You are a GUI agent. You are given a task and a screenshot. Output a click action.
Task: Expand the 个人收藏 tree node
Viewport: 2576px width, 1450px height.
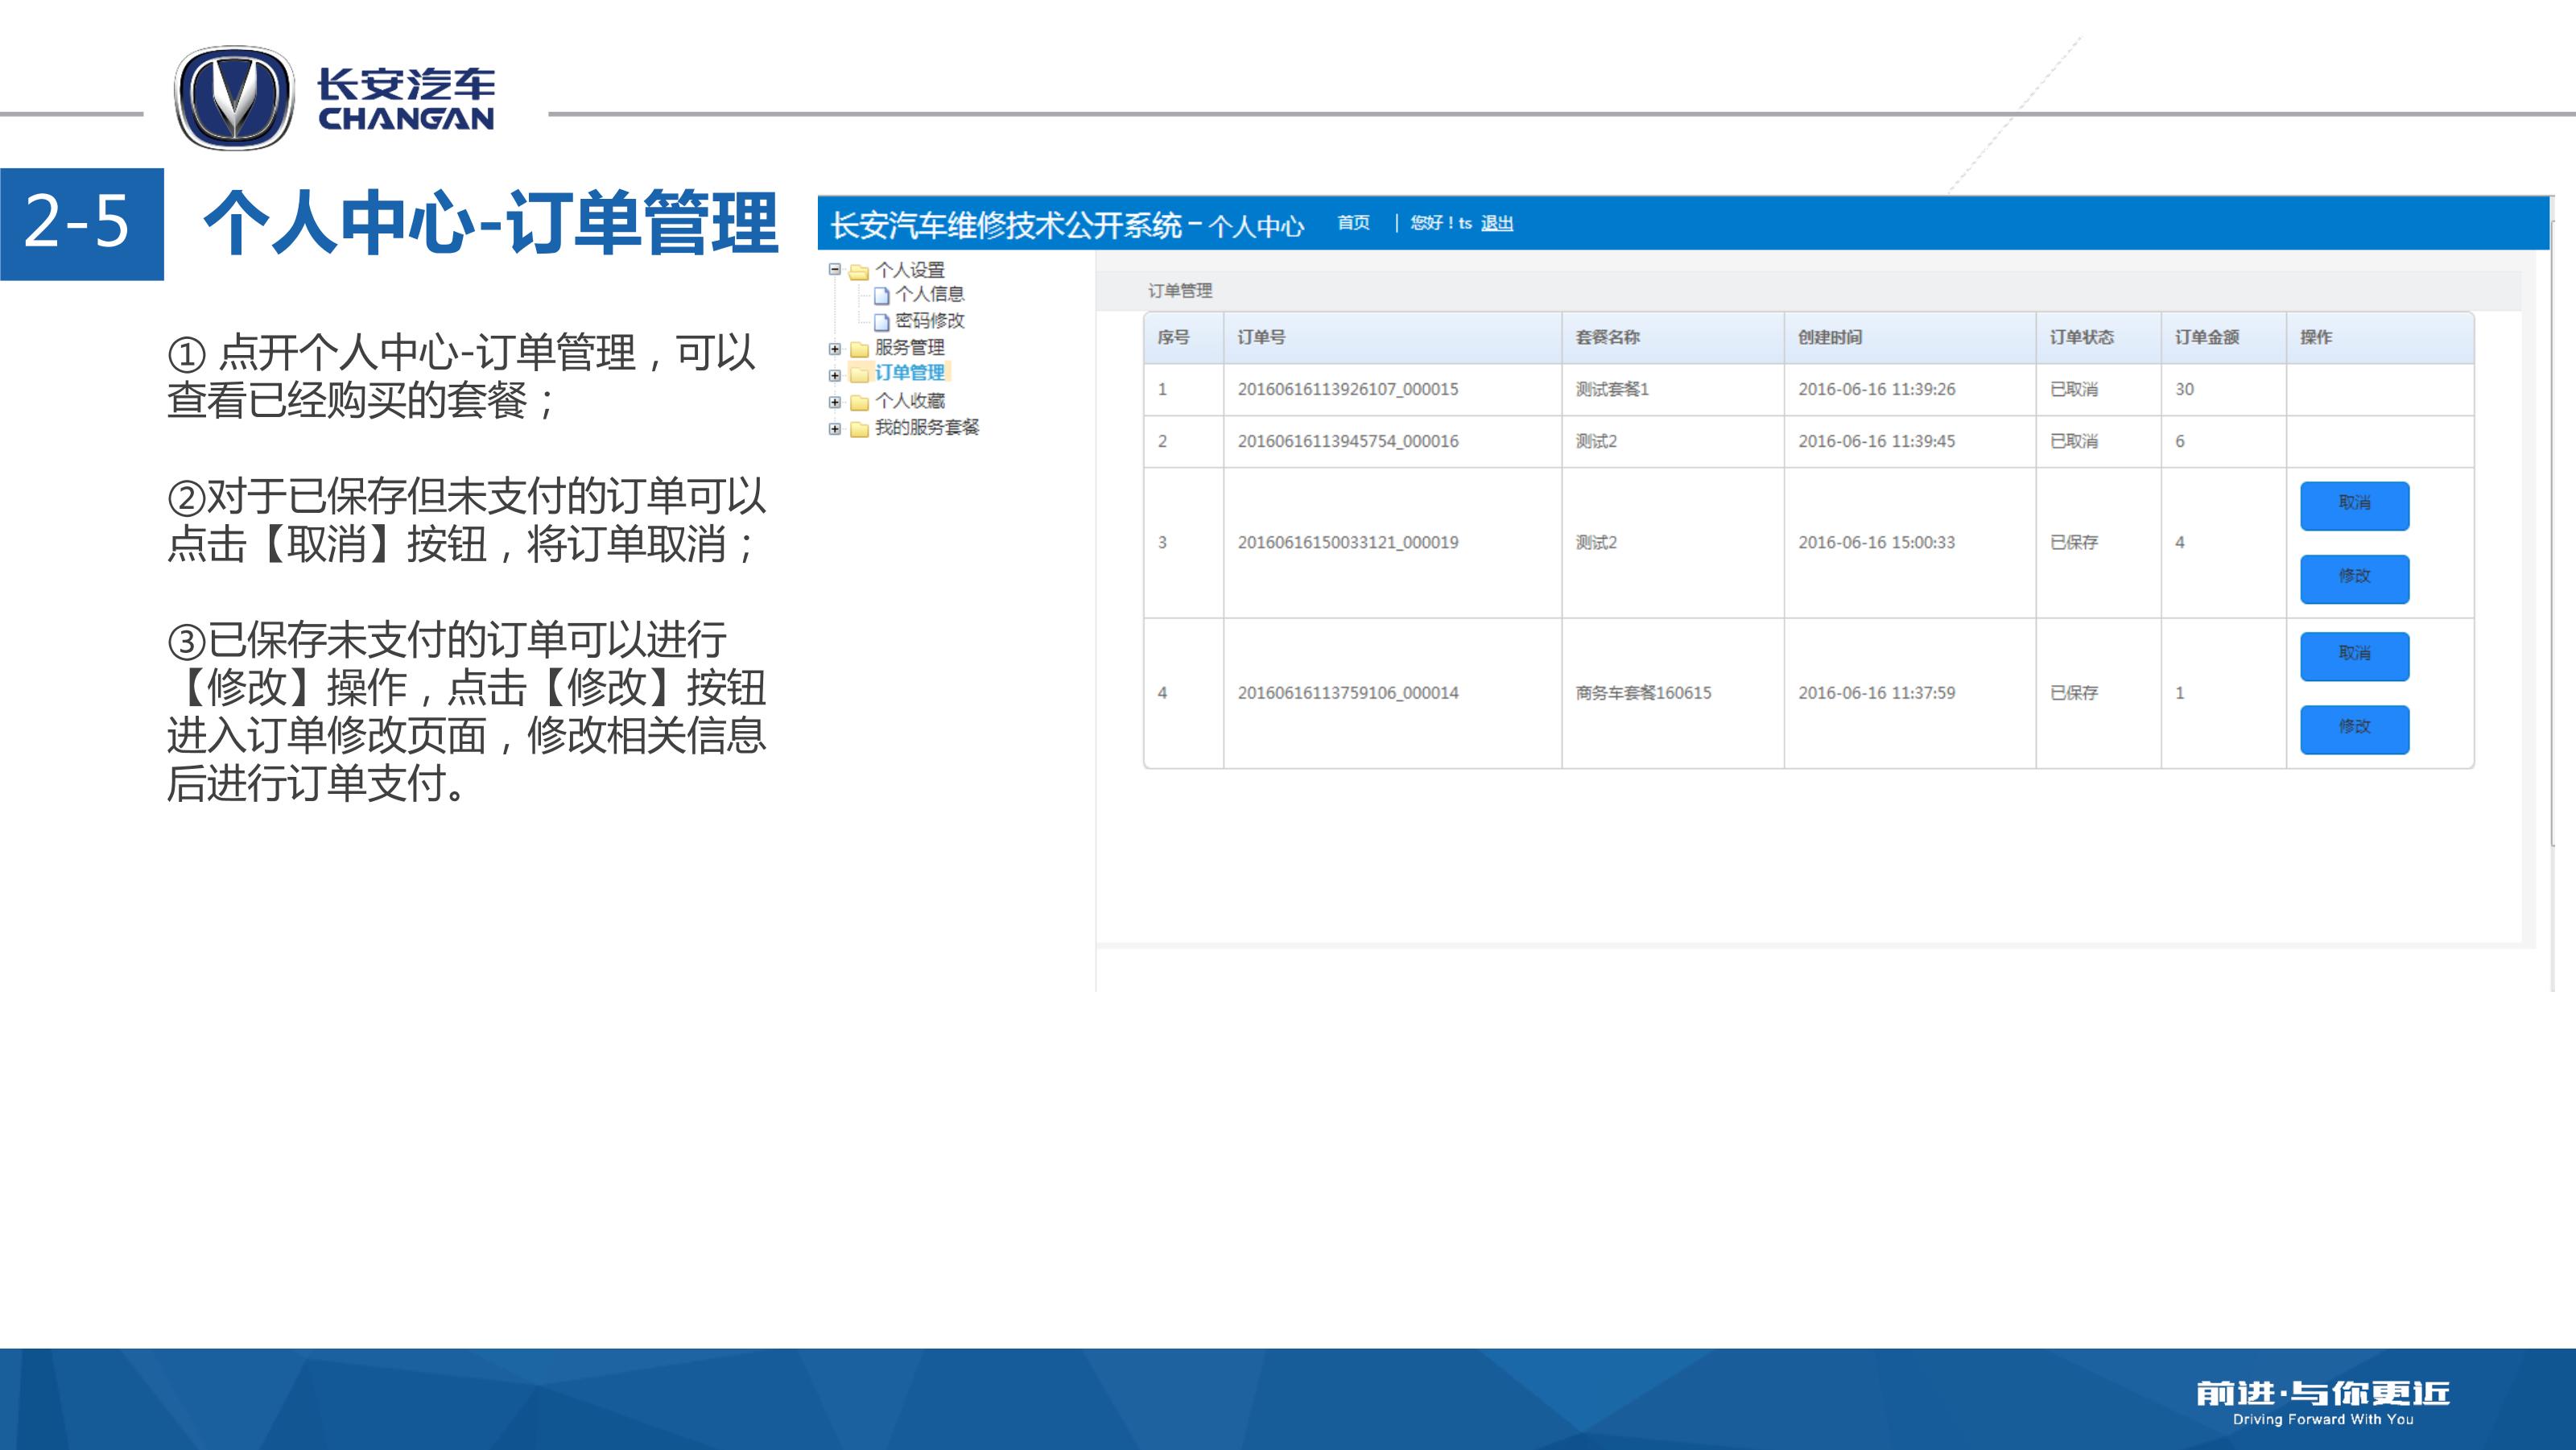(x=834, y=402)
